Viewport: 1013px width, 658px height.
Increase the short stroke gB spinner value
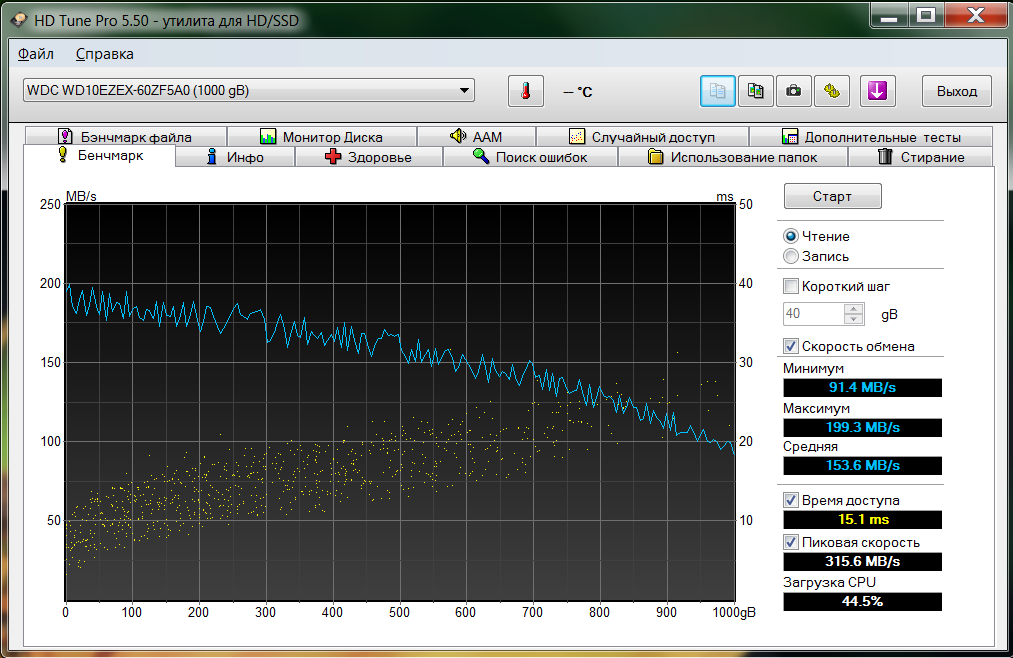click(854, 309)
